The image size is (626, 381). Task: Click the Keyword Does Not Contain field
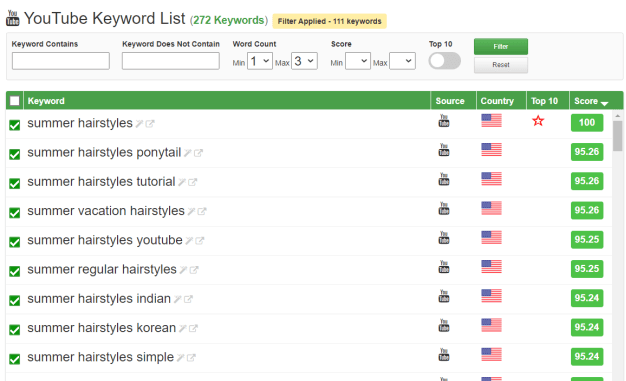tap(171, 61)
